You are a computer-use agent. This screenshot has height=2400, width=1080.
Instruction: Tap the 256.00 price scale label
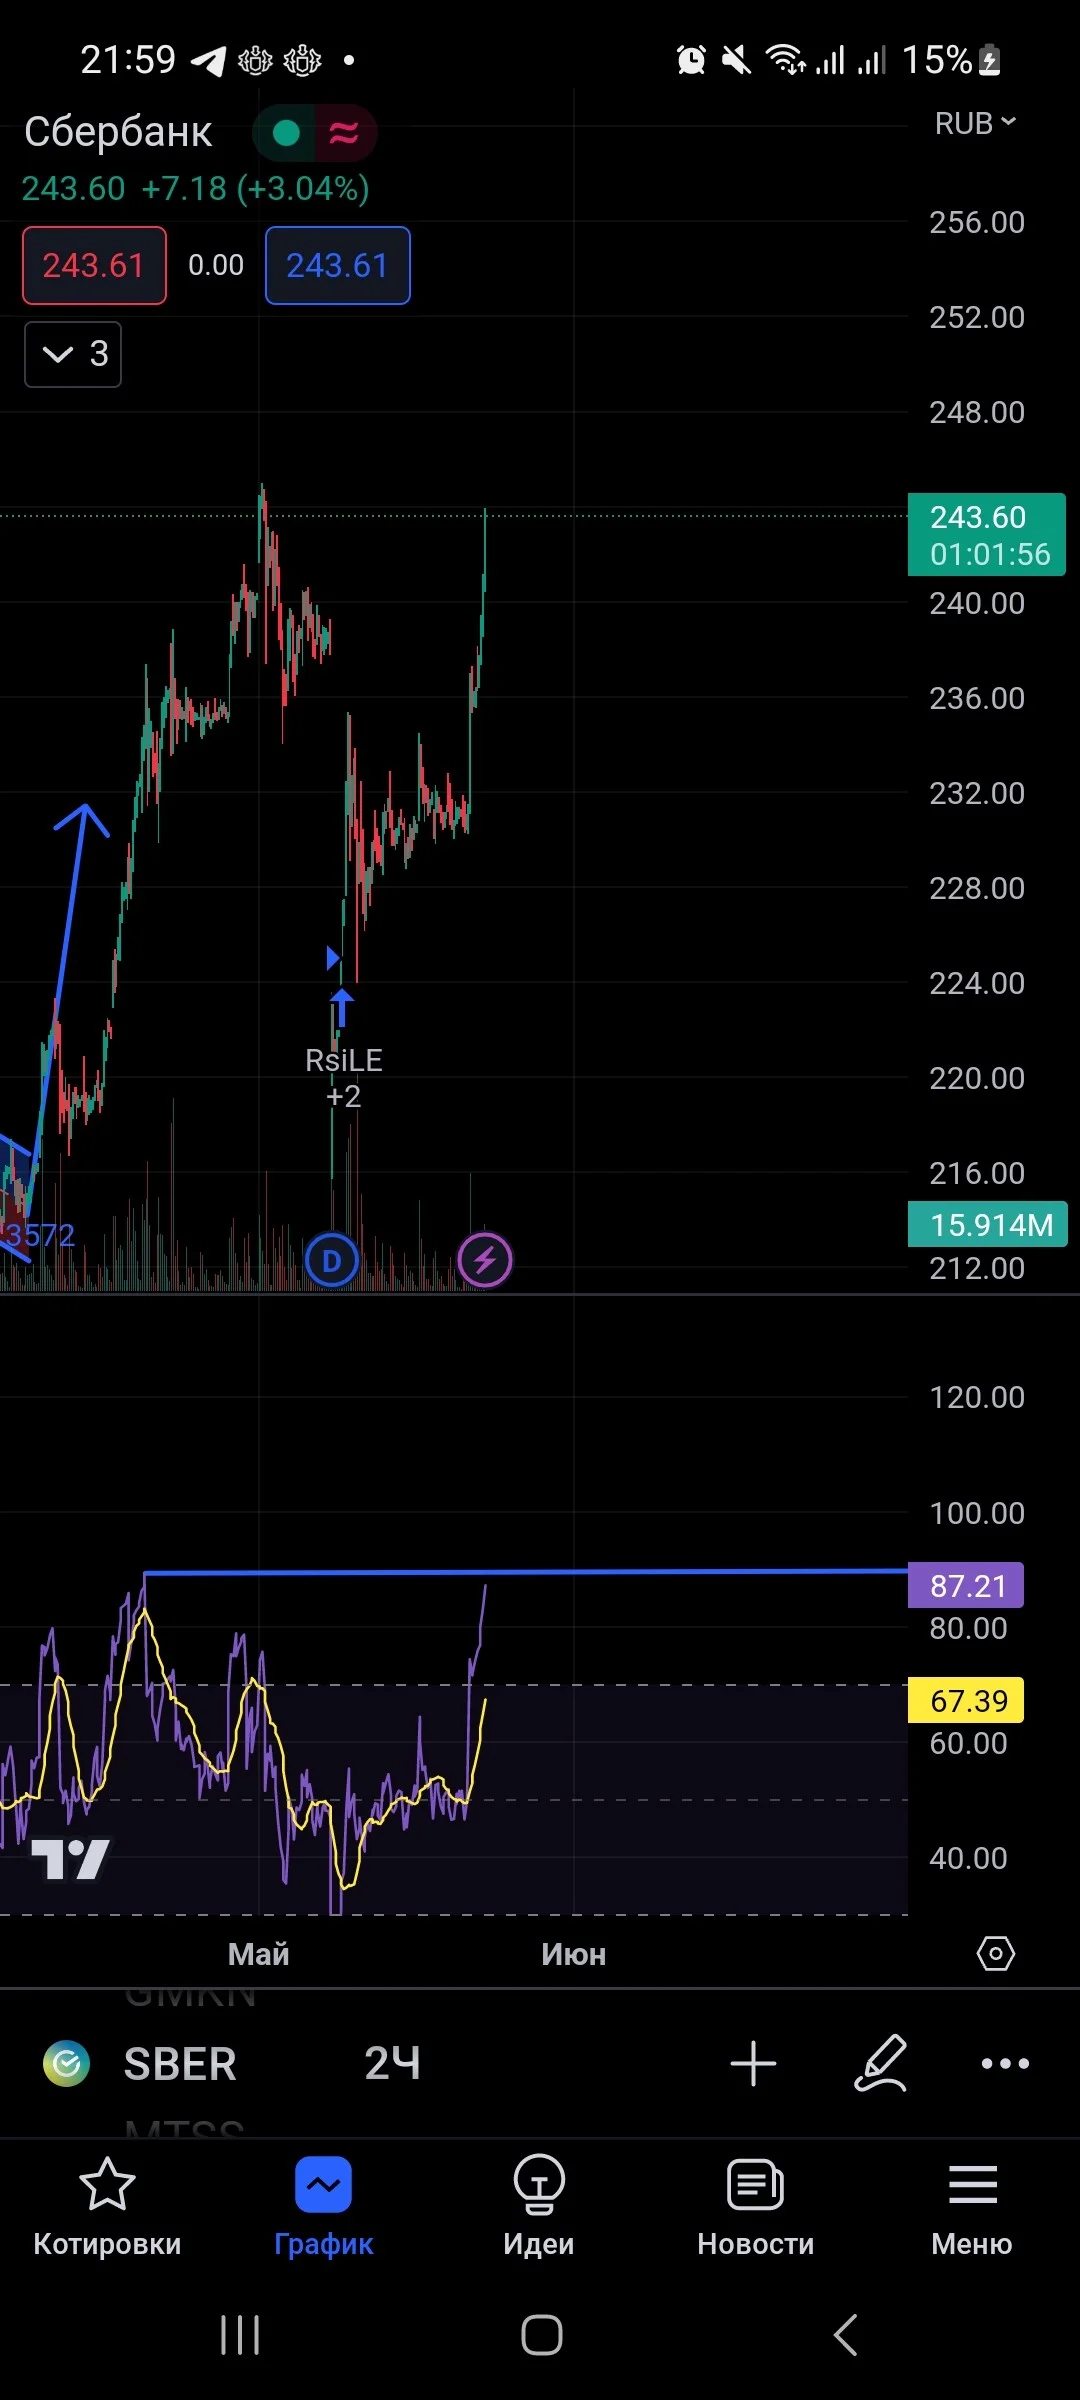click(x=977, y=222)
